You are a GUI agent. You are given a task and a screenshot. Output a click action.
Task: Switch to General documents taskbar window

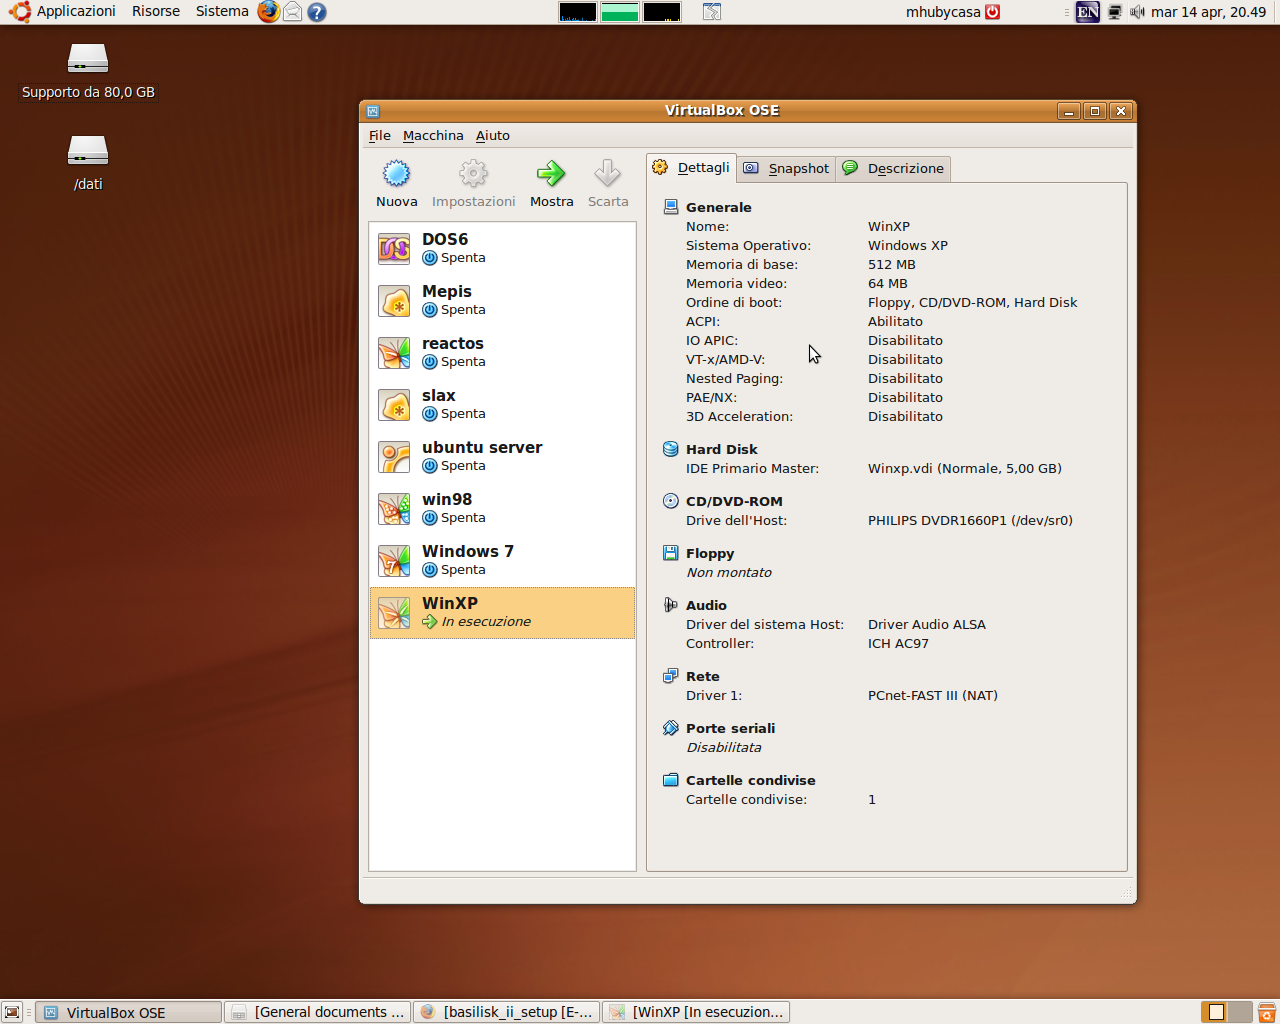(x=317, y=1012)
